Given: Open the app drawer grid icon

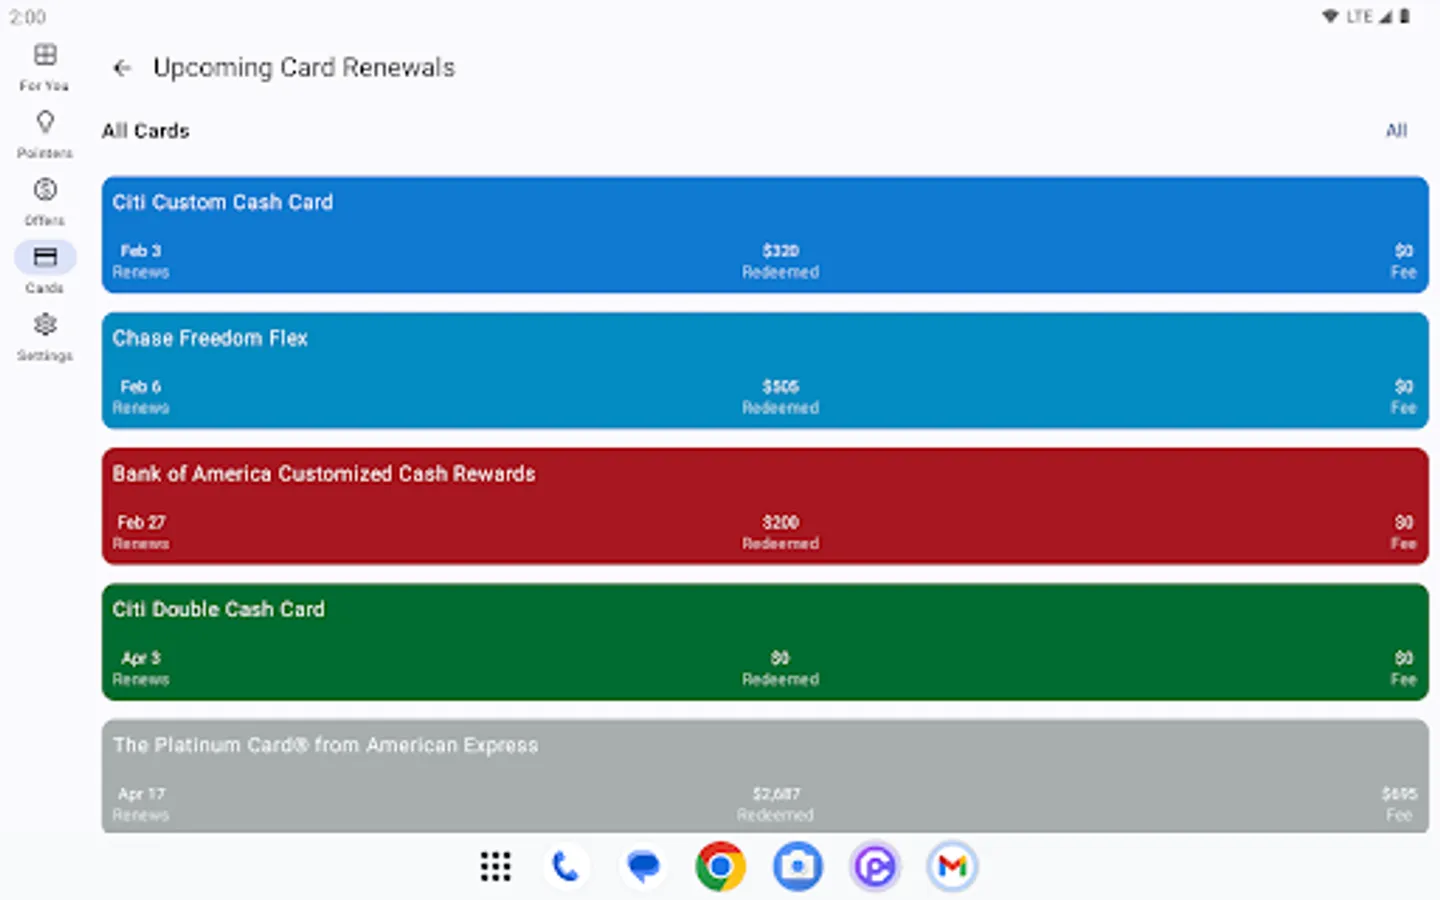Looking at the screenshot, I should tap(495, 866).
